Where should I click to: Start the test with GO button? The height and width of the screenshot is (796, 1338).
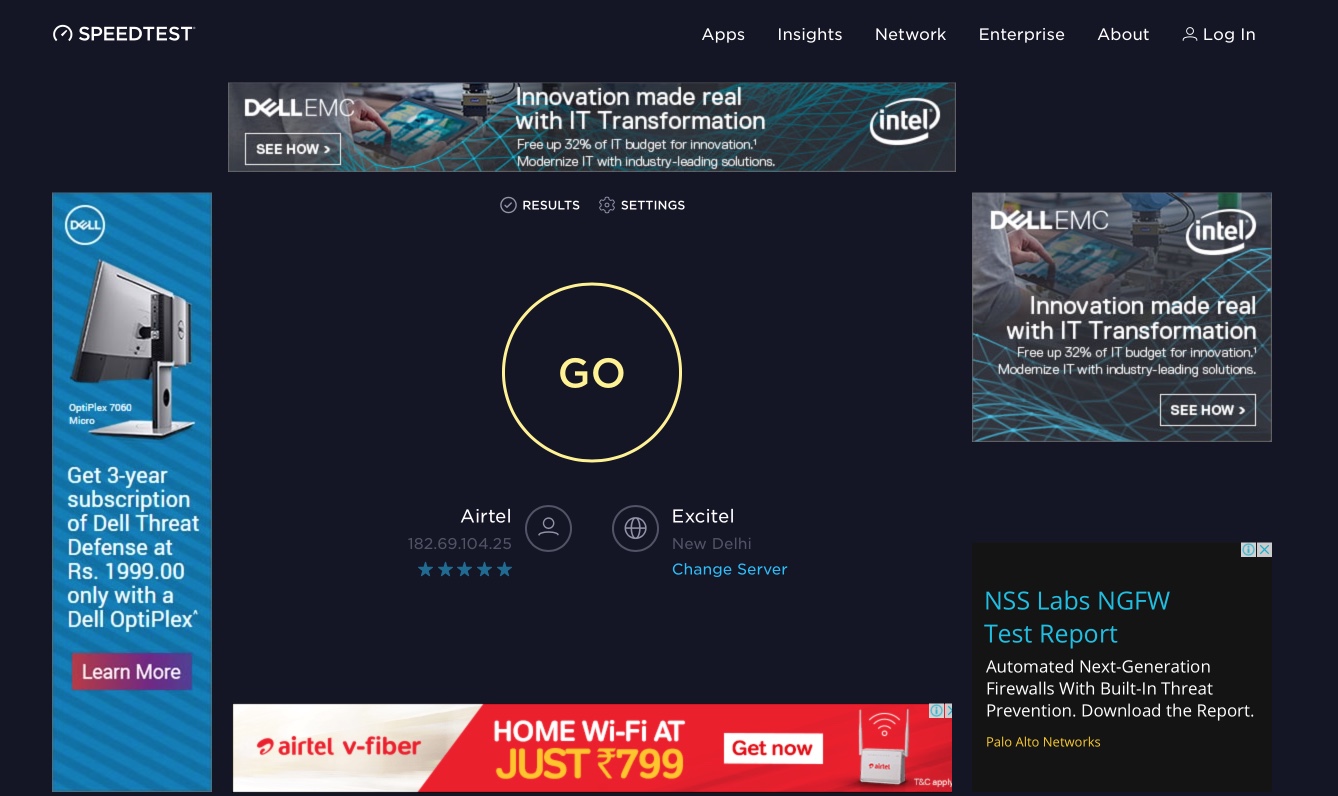(592, 372)
